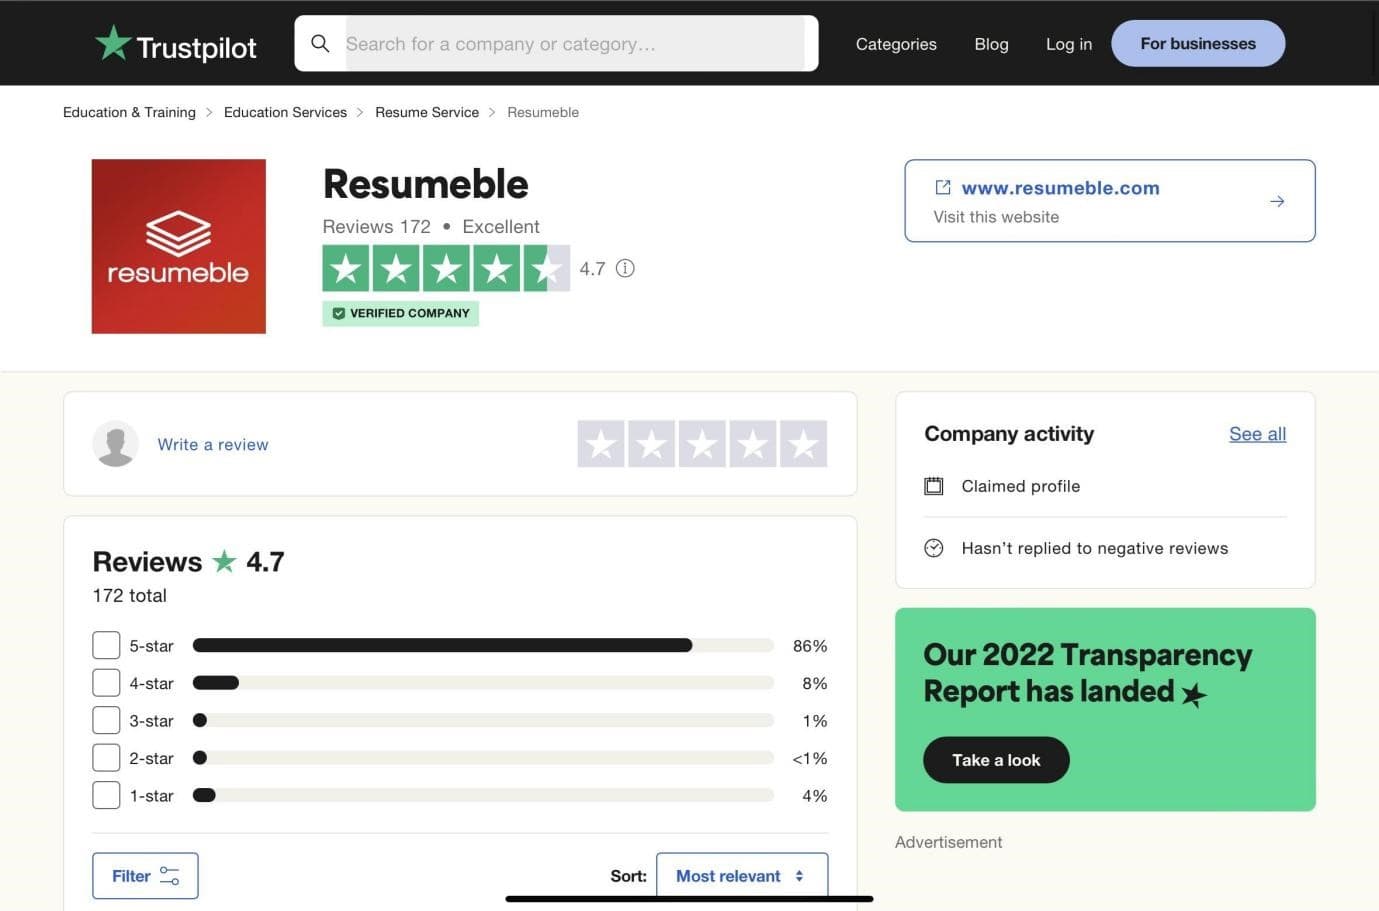Click the "Advertisement" label

point(948,842)
